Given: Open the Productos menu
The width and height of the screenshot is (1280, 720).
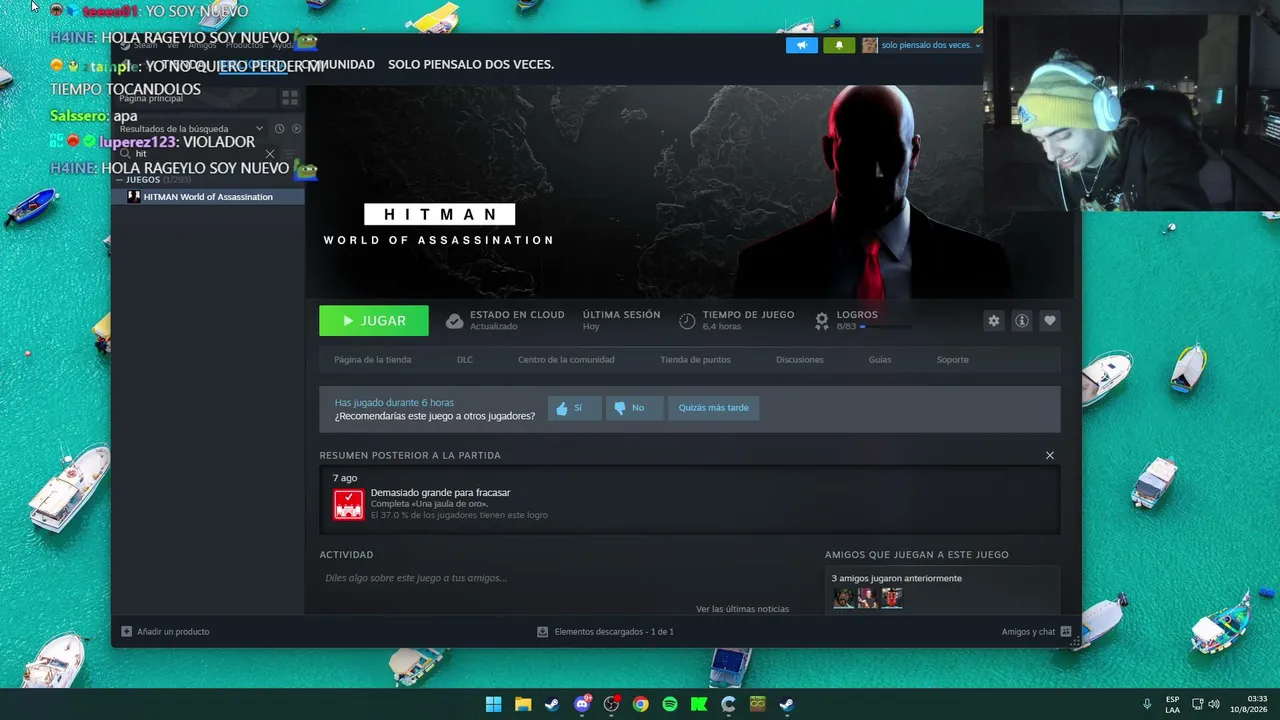Looking at the screenshot, I should (244, 45).
